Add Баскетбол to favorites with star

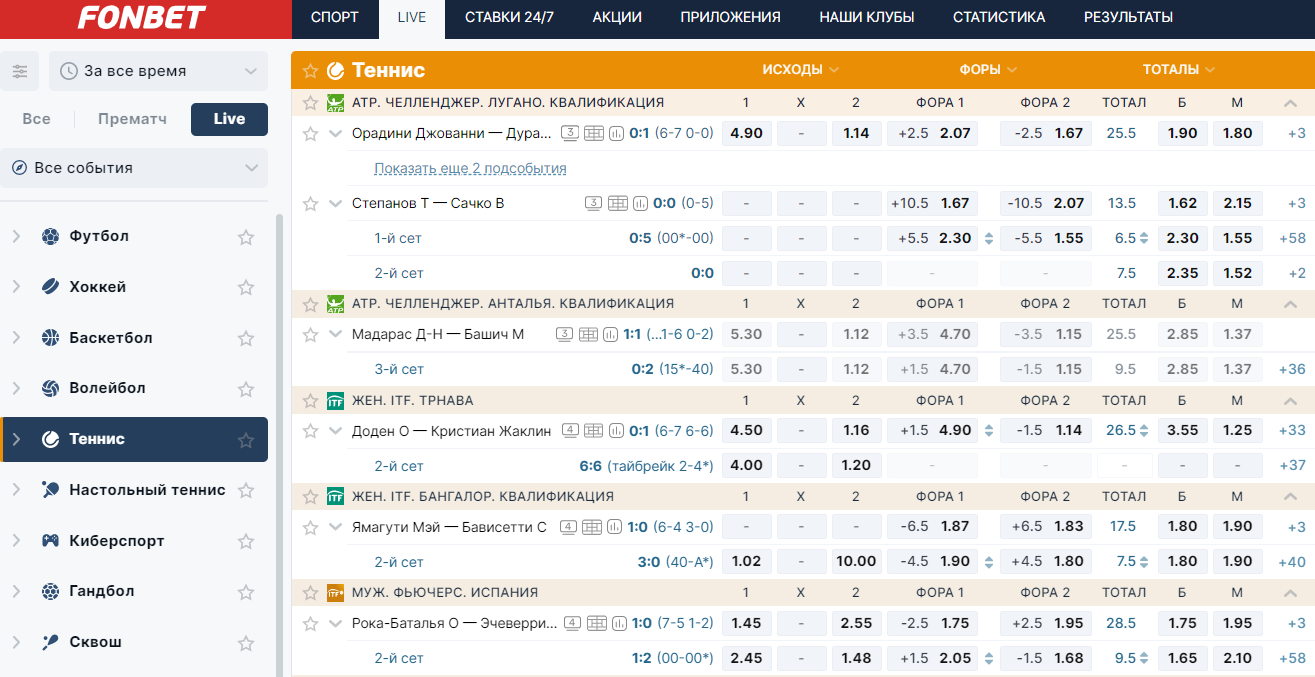coord(246,338)
